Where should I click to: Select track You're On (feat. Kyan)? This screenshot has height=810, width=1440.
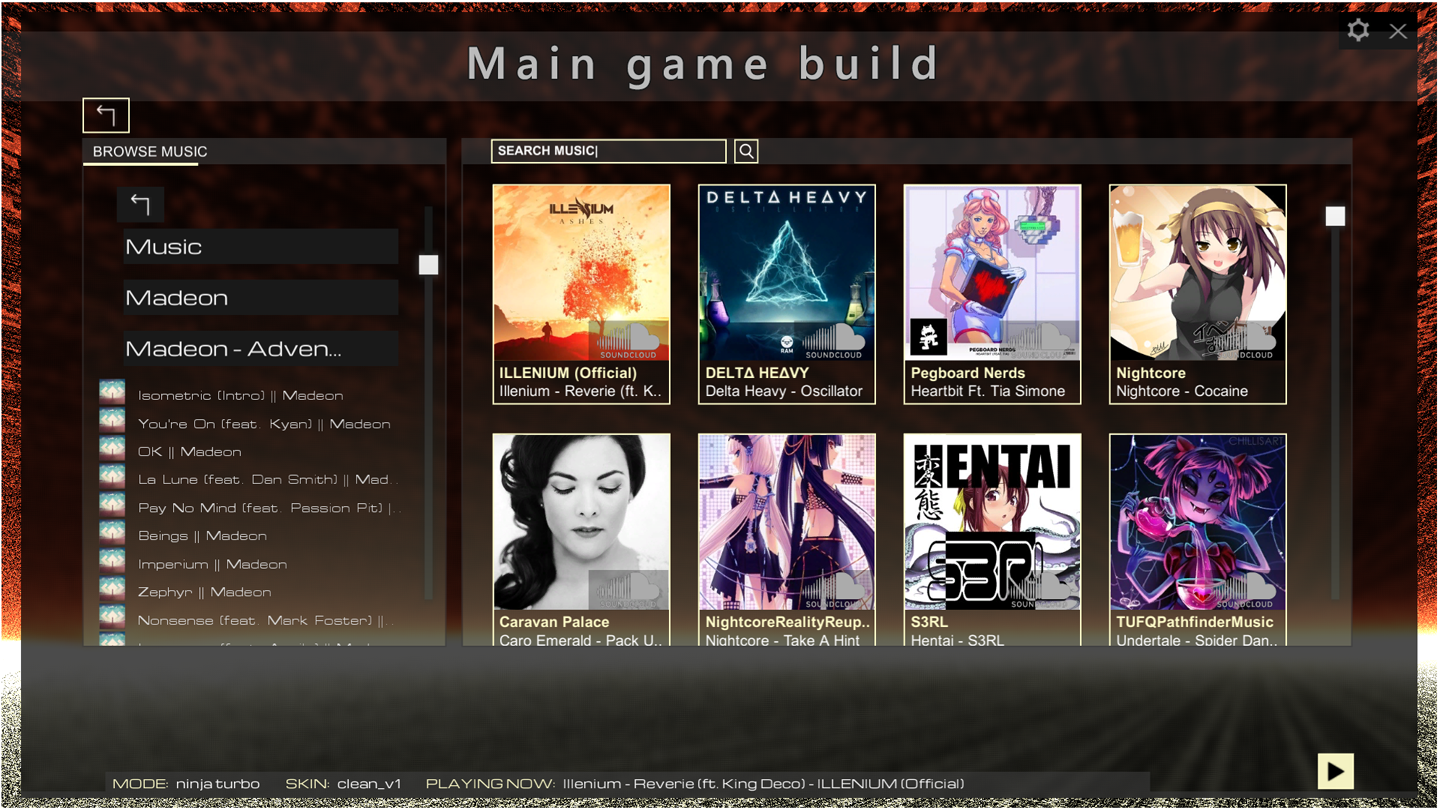tap(264, 423)
